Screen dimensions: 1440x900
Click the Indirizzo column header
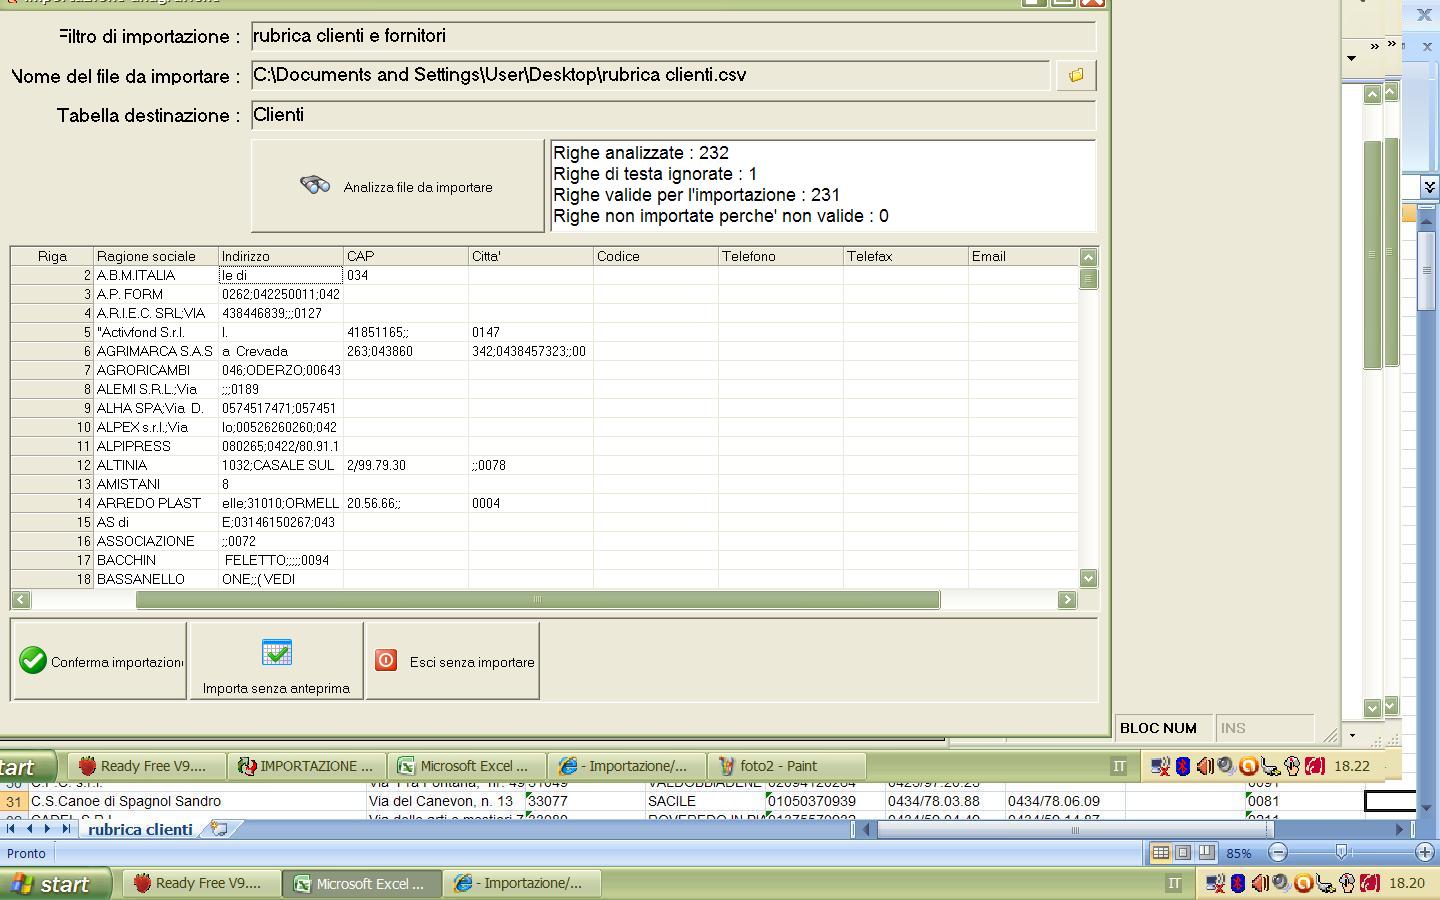coord(281,256)
